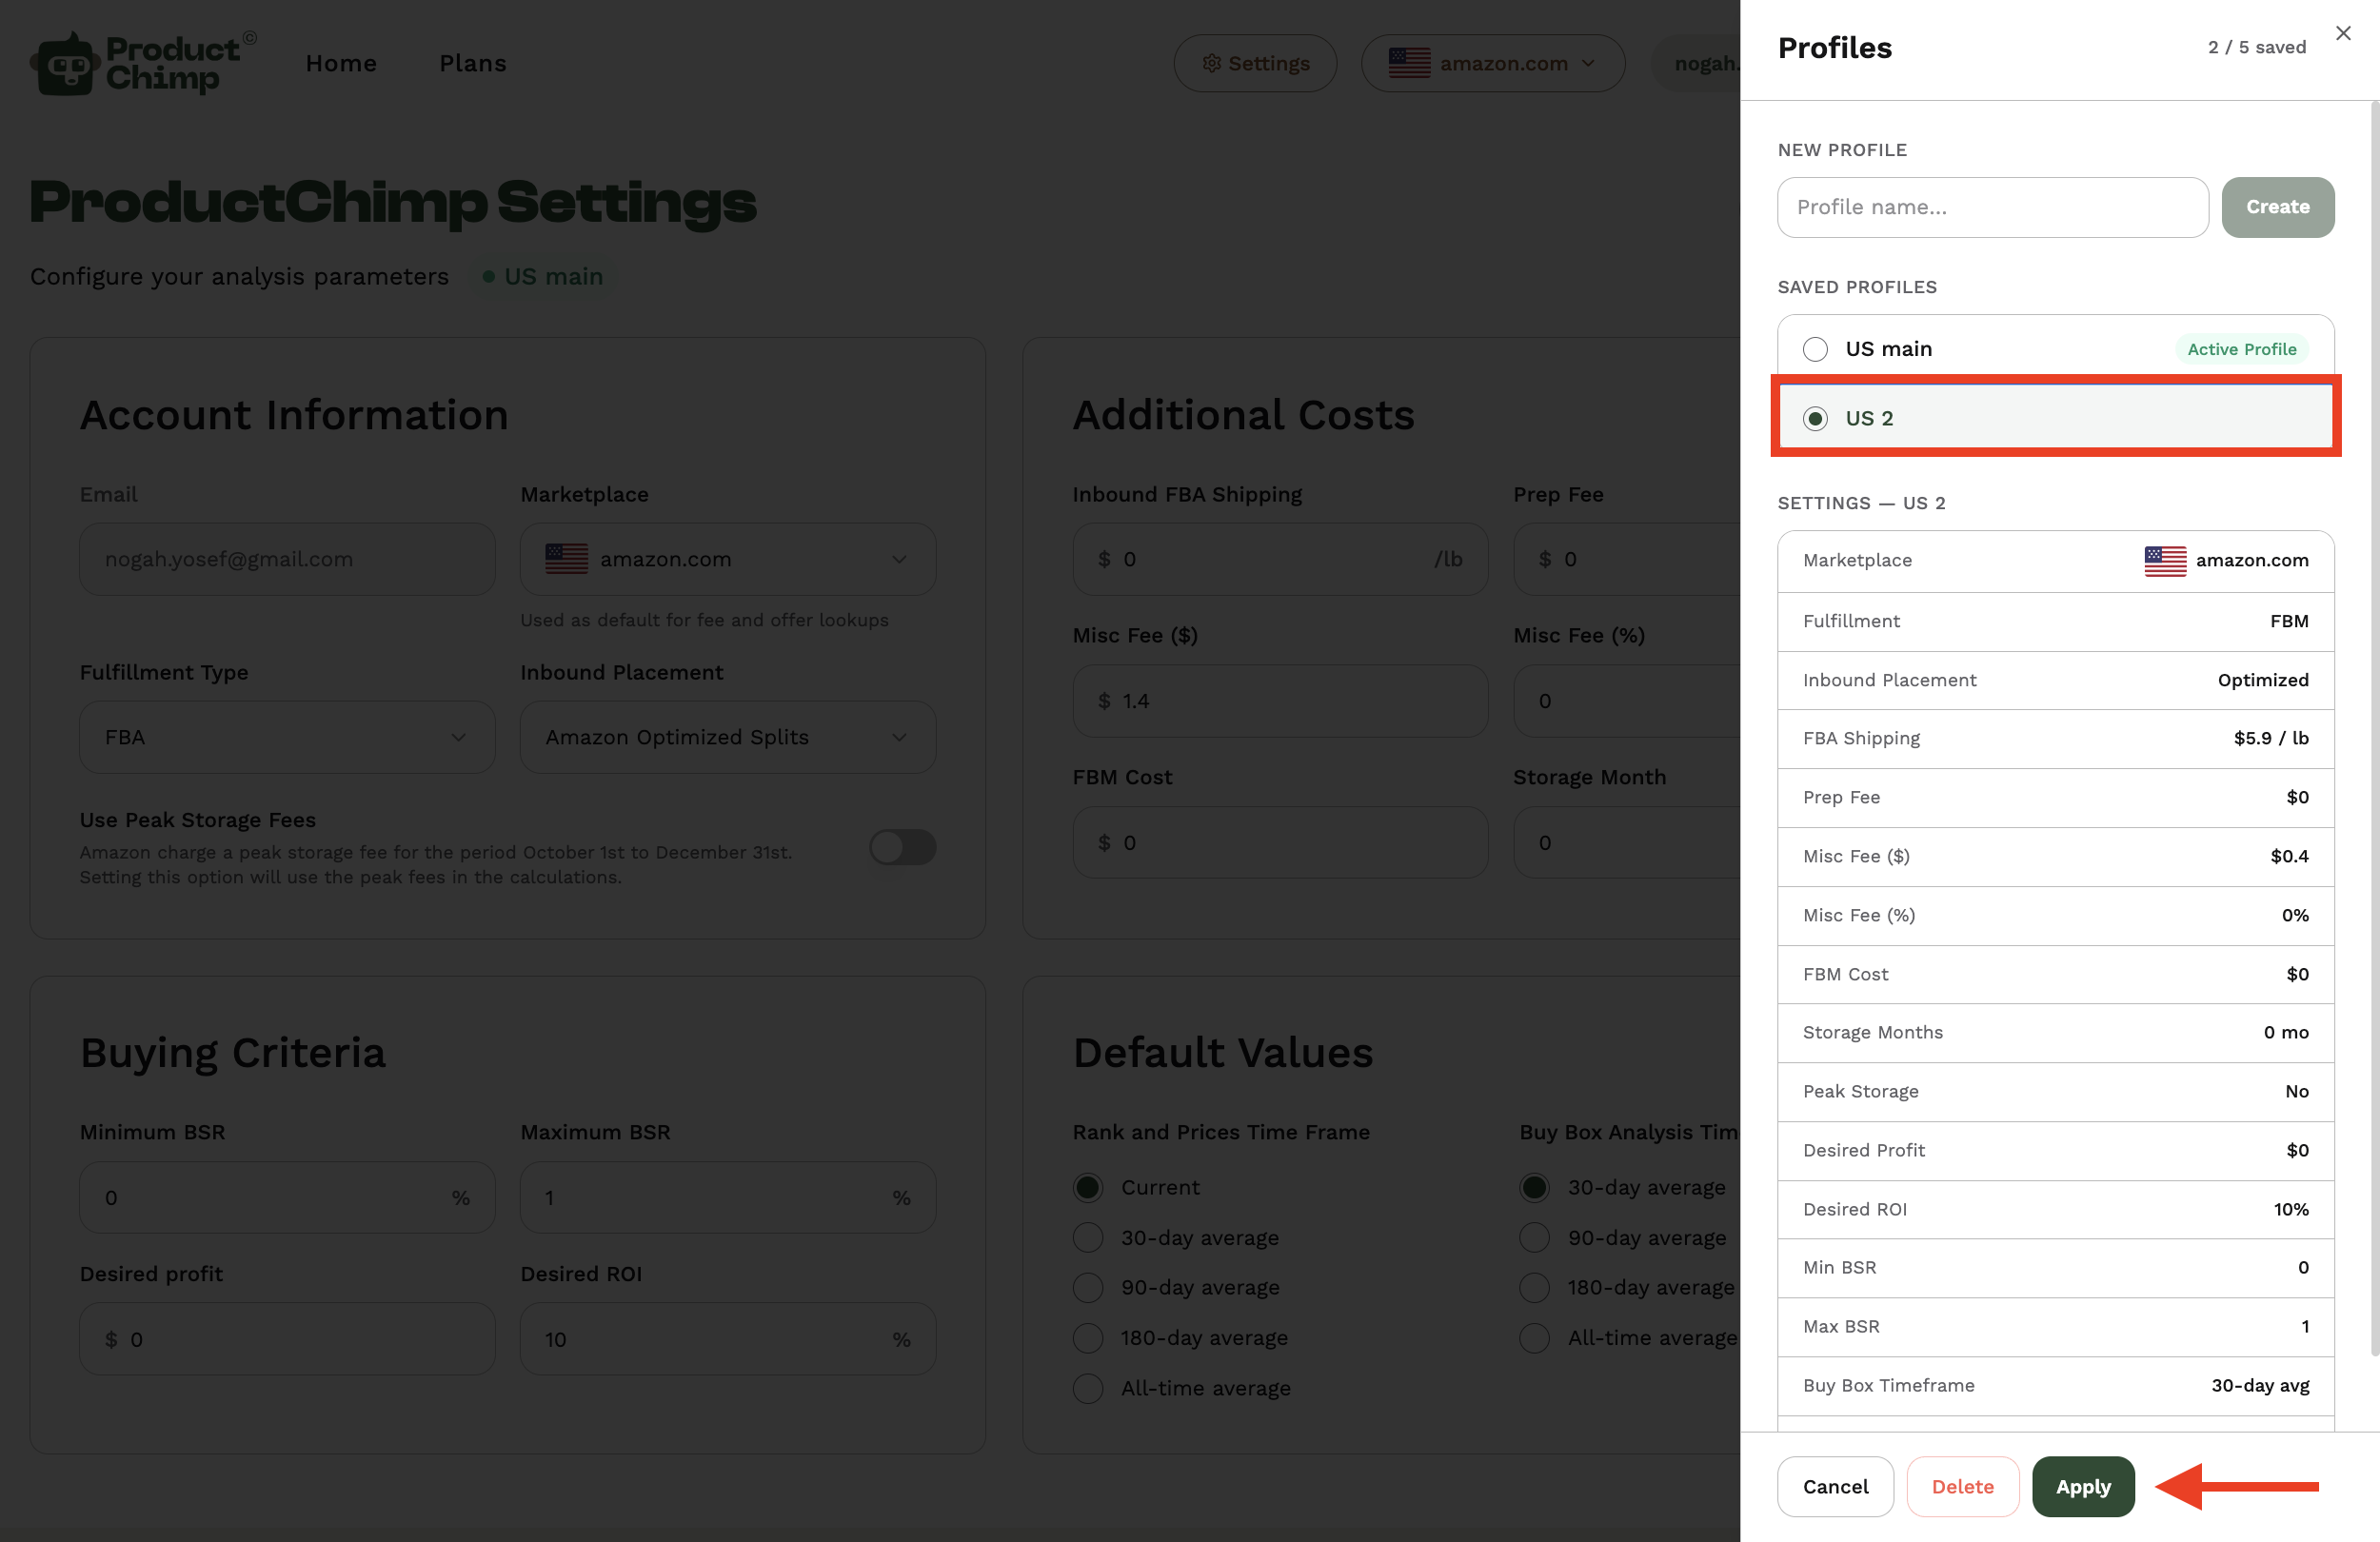Click the Fulfillment 'FBM' value
This screenshot has width=2380, height=1542.
click(2289, 621)
